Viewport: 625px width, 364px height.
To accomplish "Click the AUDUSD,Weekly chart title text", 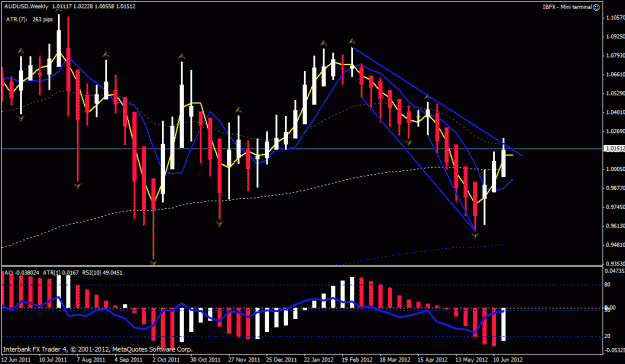I will tap(26, 6).
